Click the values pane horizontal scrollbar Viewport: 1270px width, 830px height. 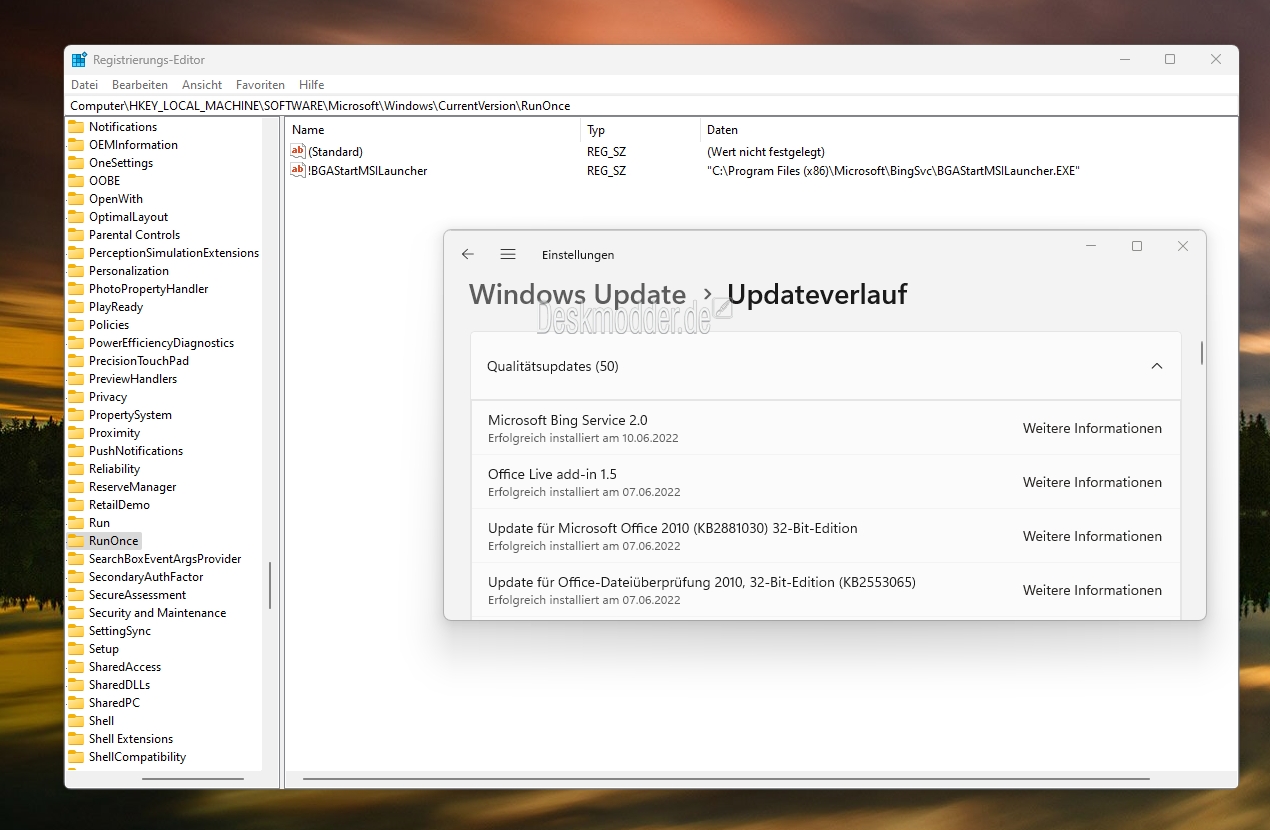point(727,779)
